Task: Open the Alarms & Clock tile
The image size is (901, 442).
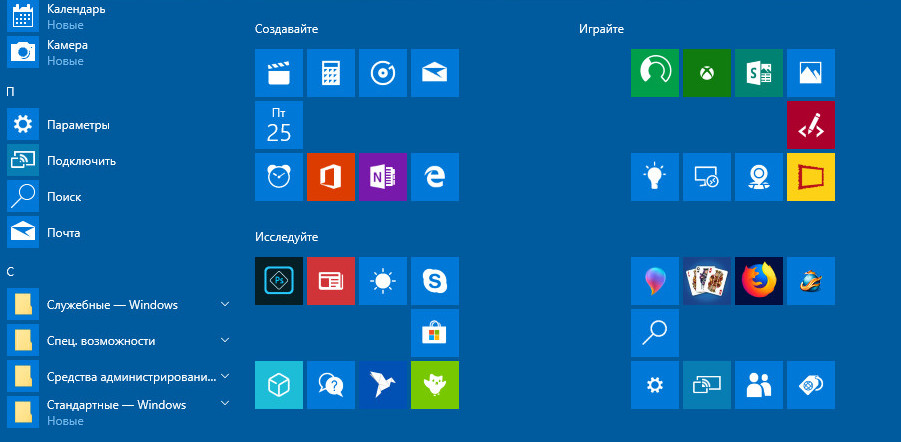Action: click(279, 177)
